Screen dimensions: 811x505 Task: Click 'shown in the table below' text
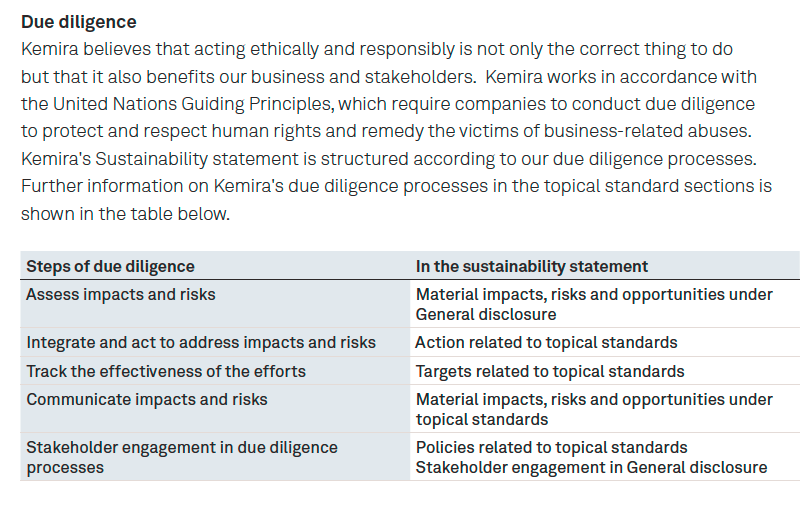[x=125, y=214]
